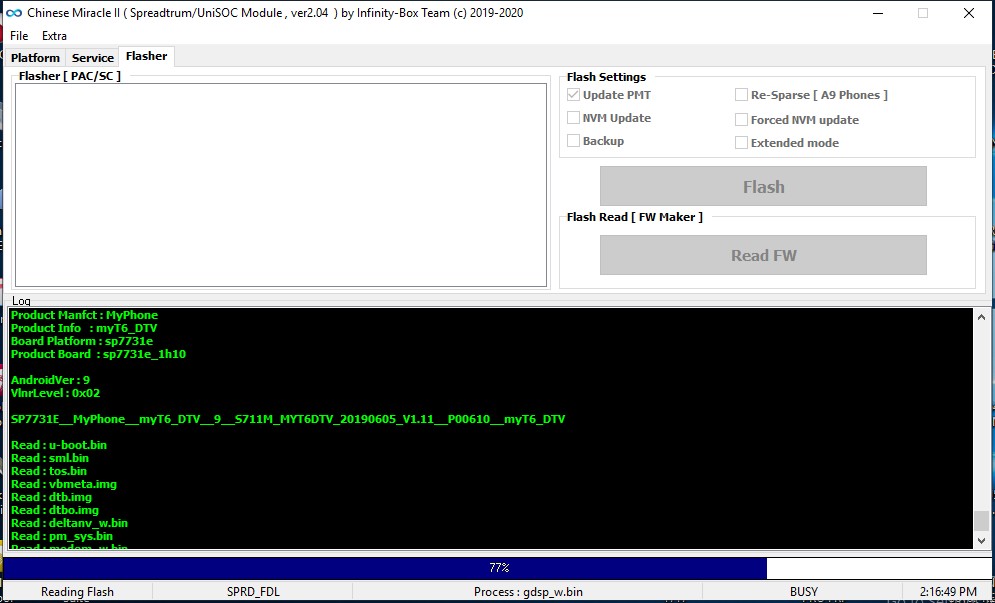
Task: Click the Process : gdsp_w.bin status entry
Action: [528, 592]
